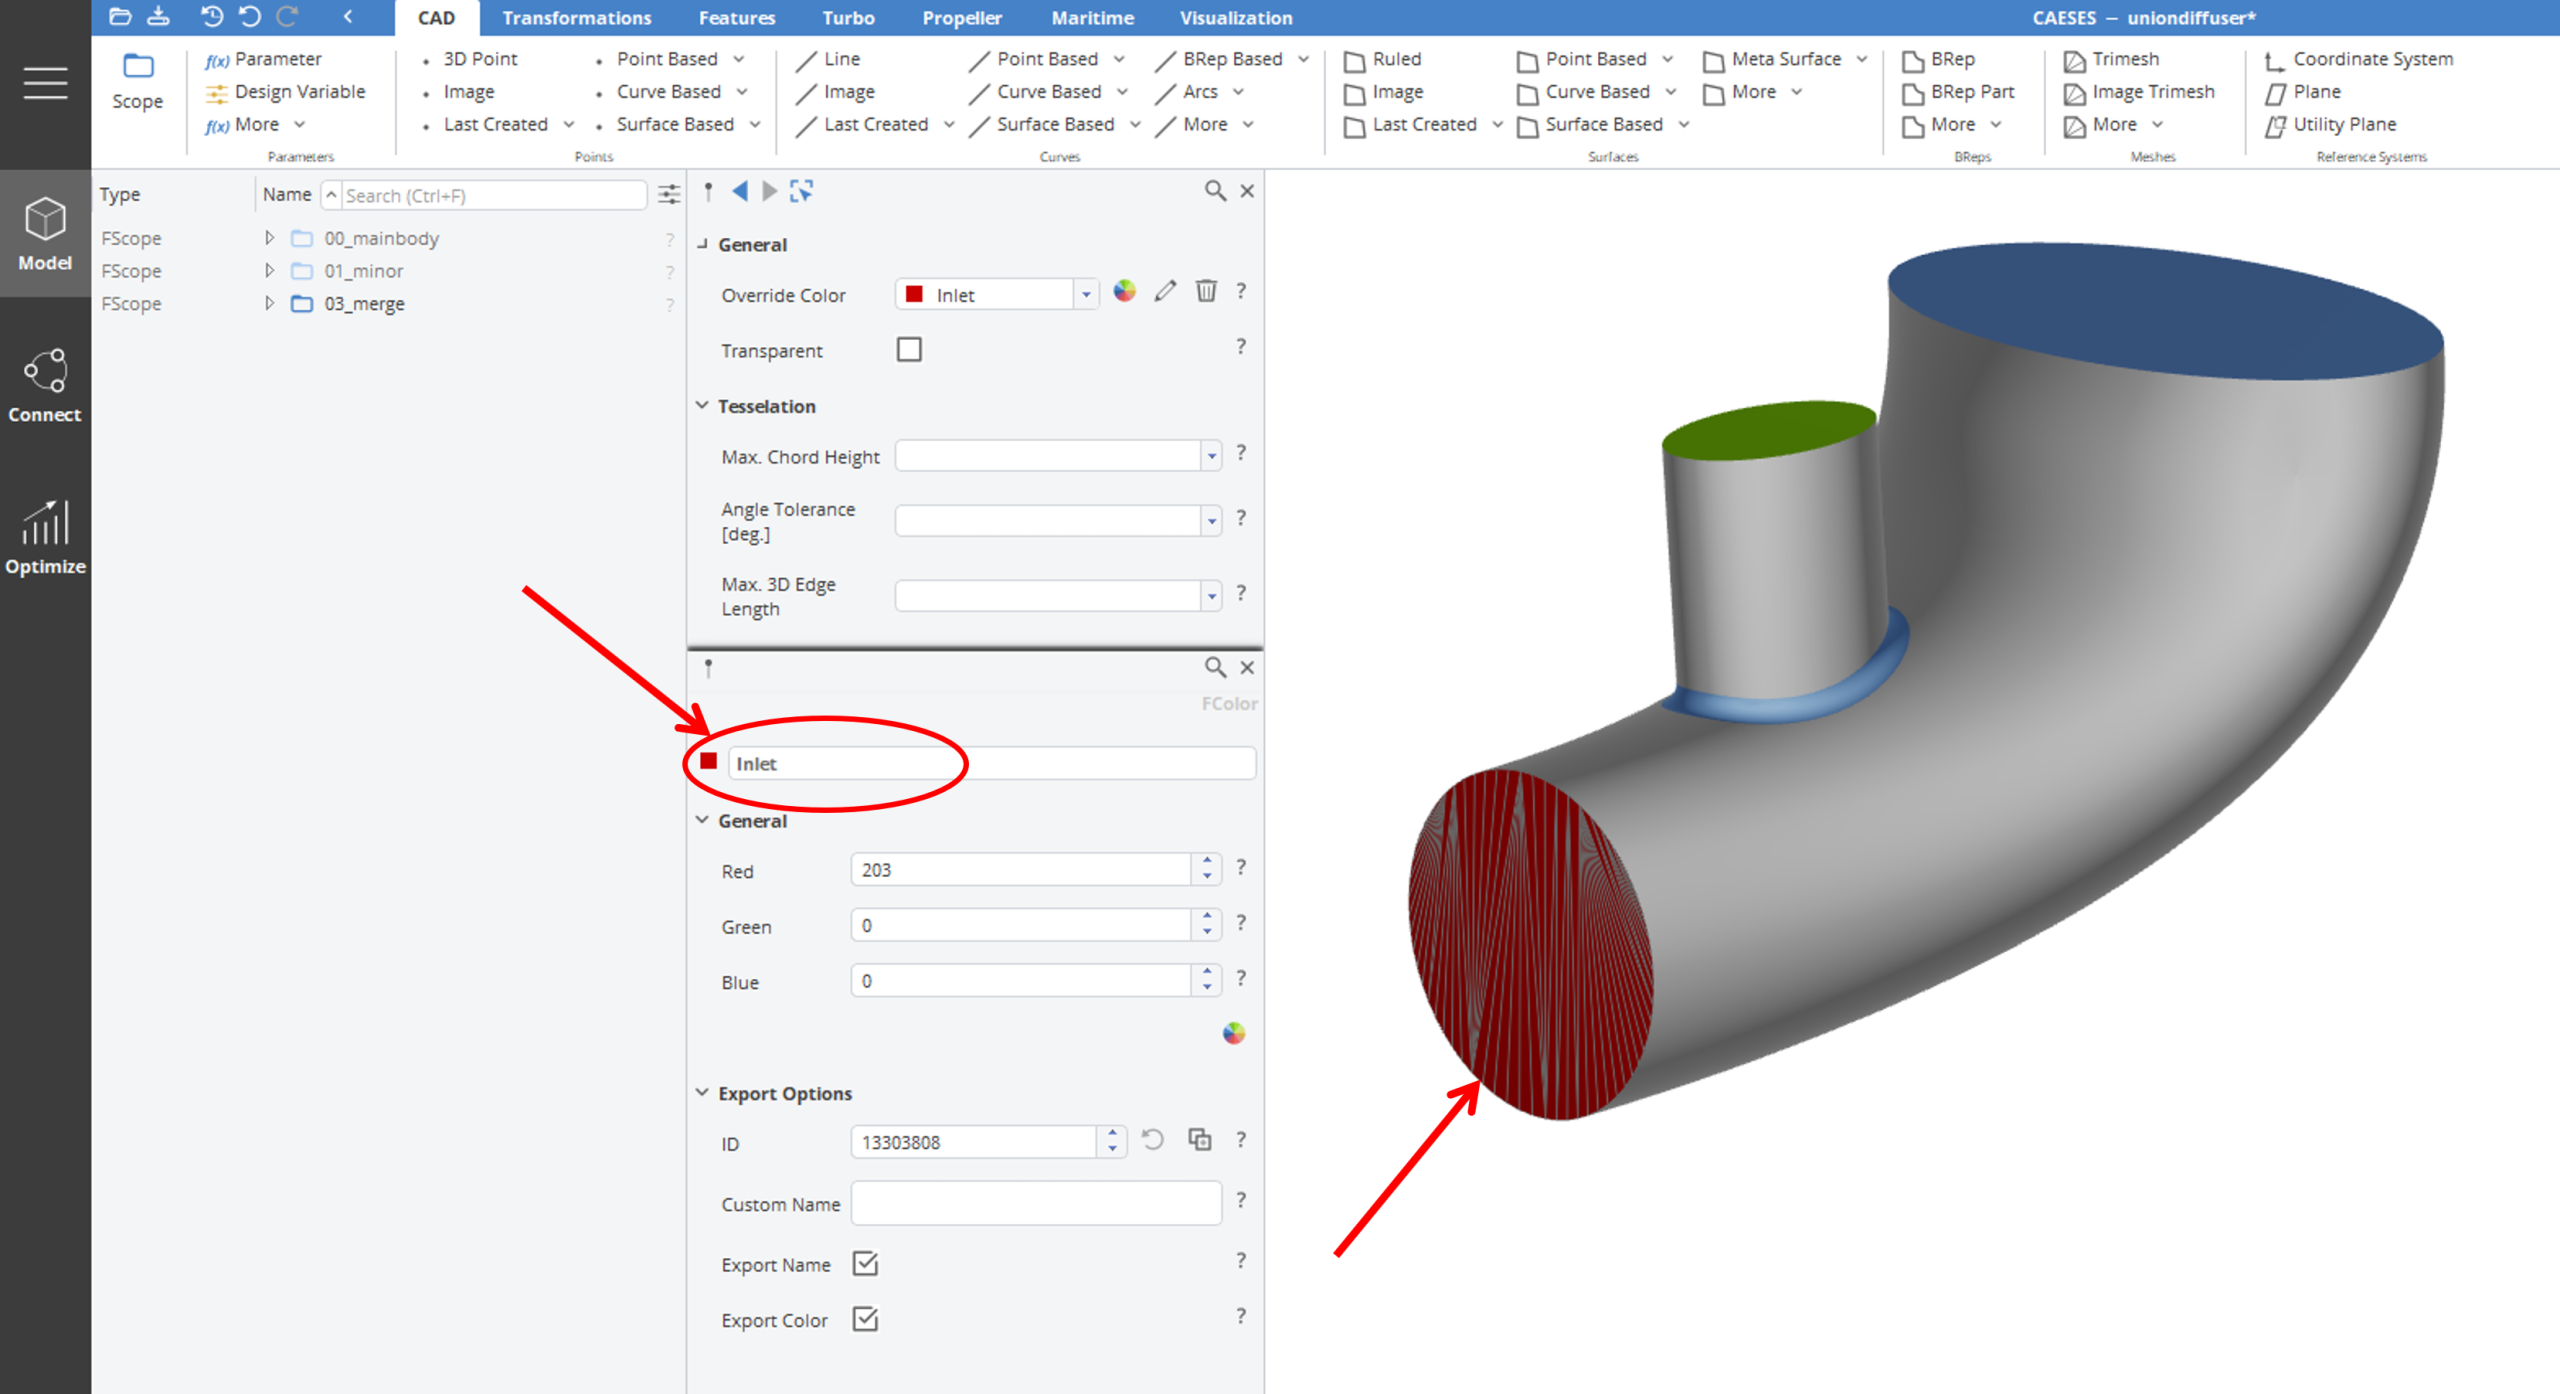The width and height of the screenshot is (2560, 1394).
Task: Open the Optimize workspace icon
Action: coord(45,537)
